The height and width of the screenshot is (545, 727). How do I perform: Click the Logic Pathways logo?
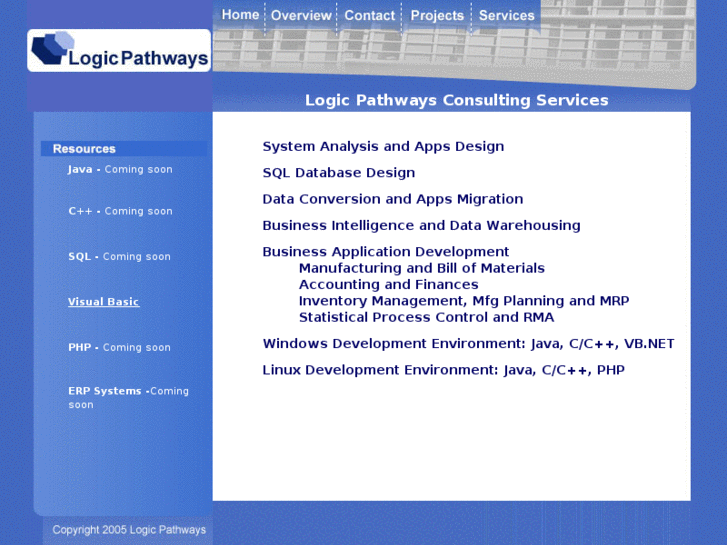click(119, 51)
